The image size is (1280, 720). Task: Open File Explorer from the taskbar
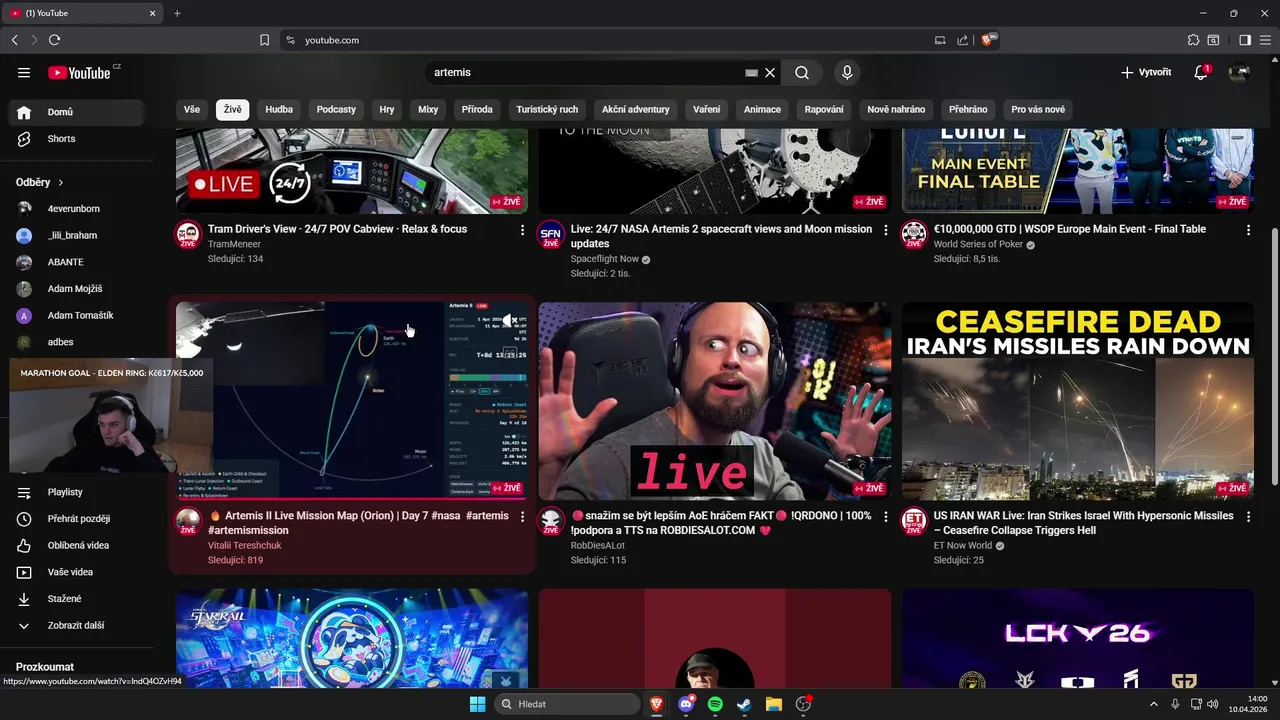773,704
